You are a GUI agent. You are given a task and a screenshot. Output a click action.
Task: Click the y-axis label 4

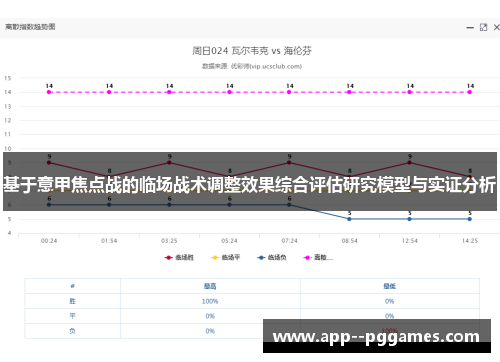point(9,233)
